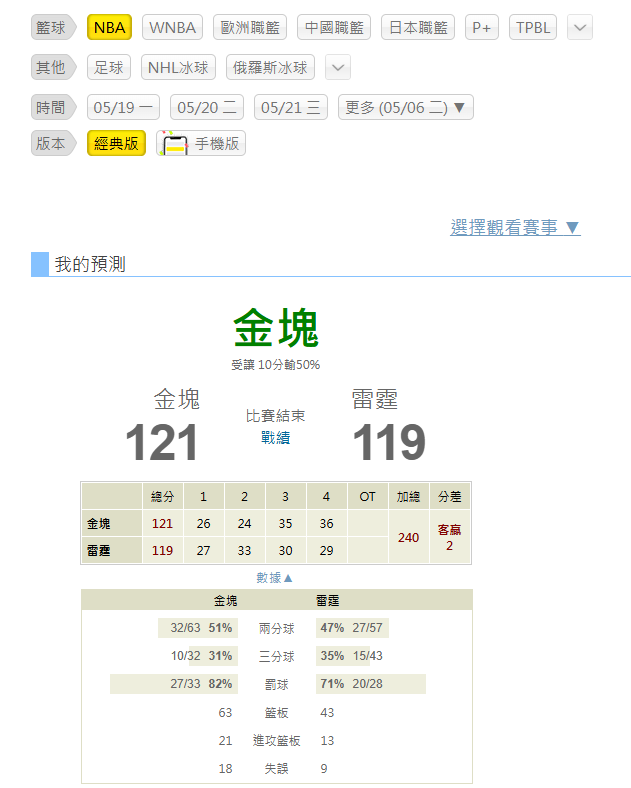Screen dimensions: 631x788
Task: Open the 戰績 link
Action: 275,438
